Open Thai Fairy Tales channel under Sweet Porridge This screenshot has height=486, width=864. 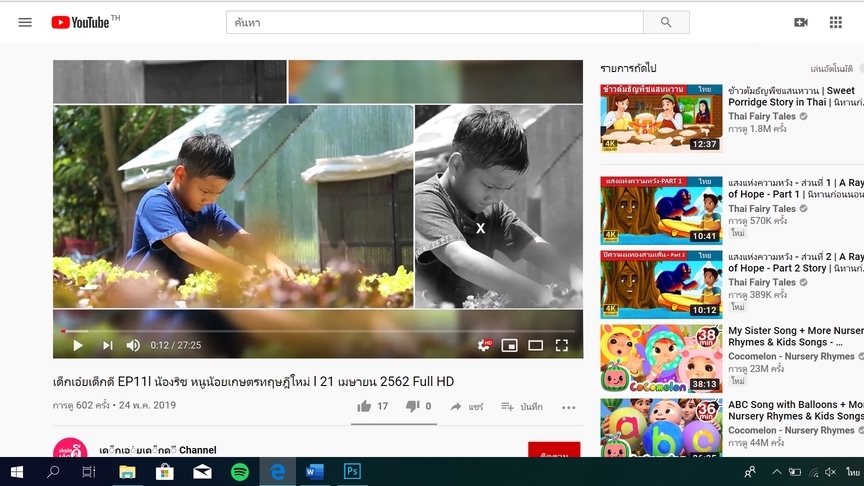762,116
